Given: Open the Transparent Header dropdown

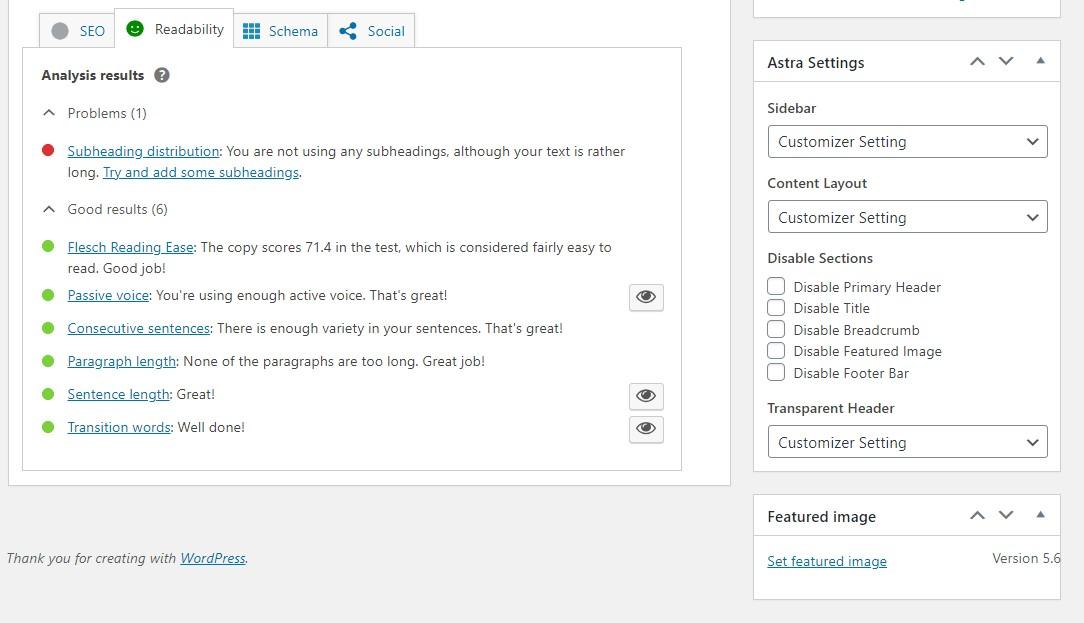Looking at the screenshot, I should (x=906, y=442).
